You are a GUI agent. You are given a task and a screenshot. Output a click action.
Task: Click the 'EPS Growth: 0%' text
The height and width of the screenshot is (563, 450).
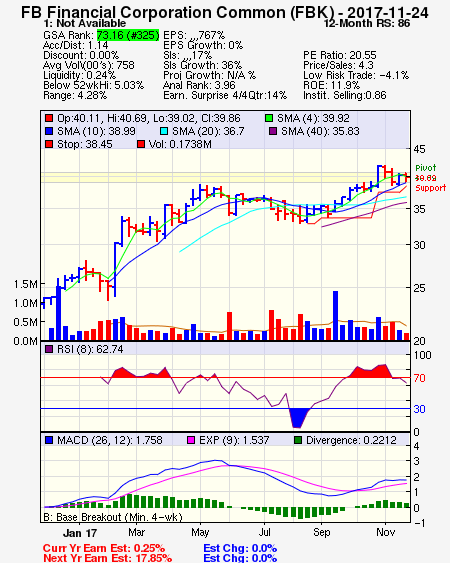coord(203,45)
